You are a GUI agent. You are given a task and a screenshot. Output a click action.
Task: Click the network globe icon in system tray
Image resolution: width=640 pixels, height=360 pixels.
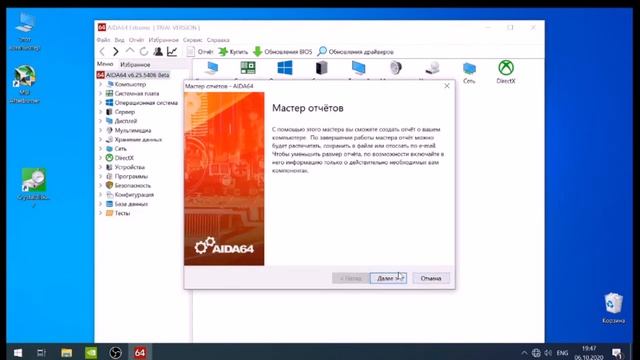pos(536,353)
